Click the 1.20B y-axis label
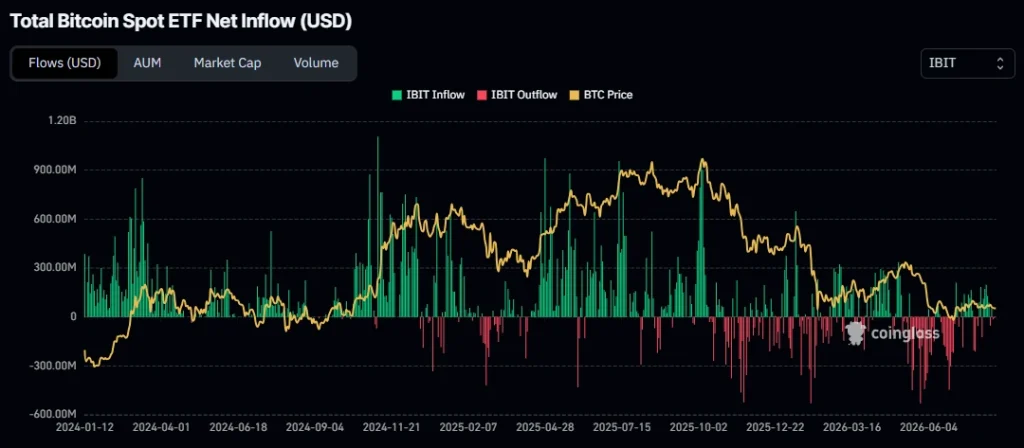 (63, 121)
